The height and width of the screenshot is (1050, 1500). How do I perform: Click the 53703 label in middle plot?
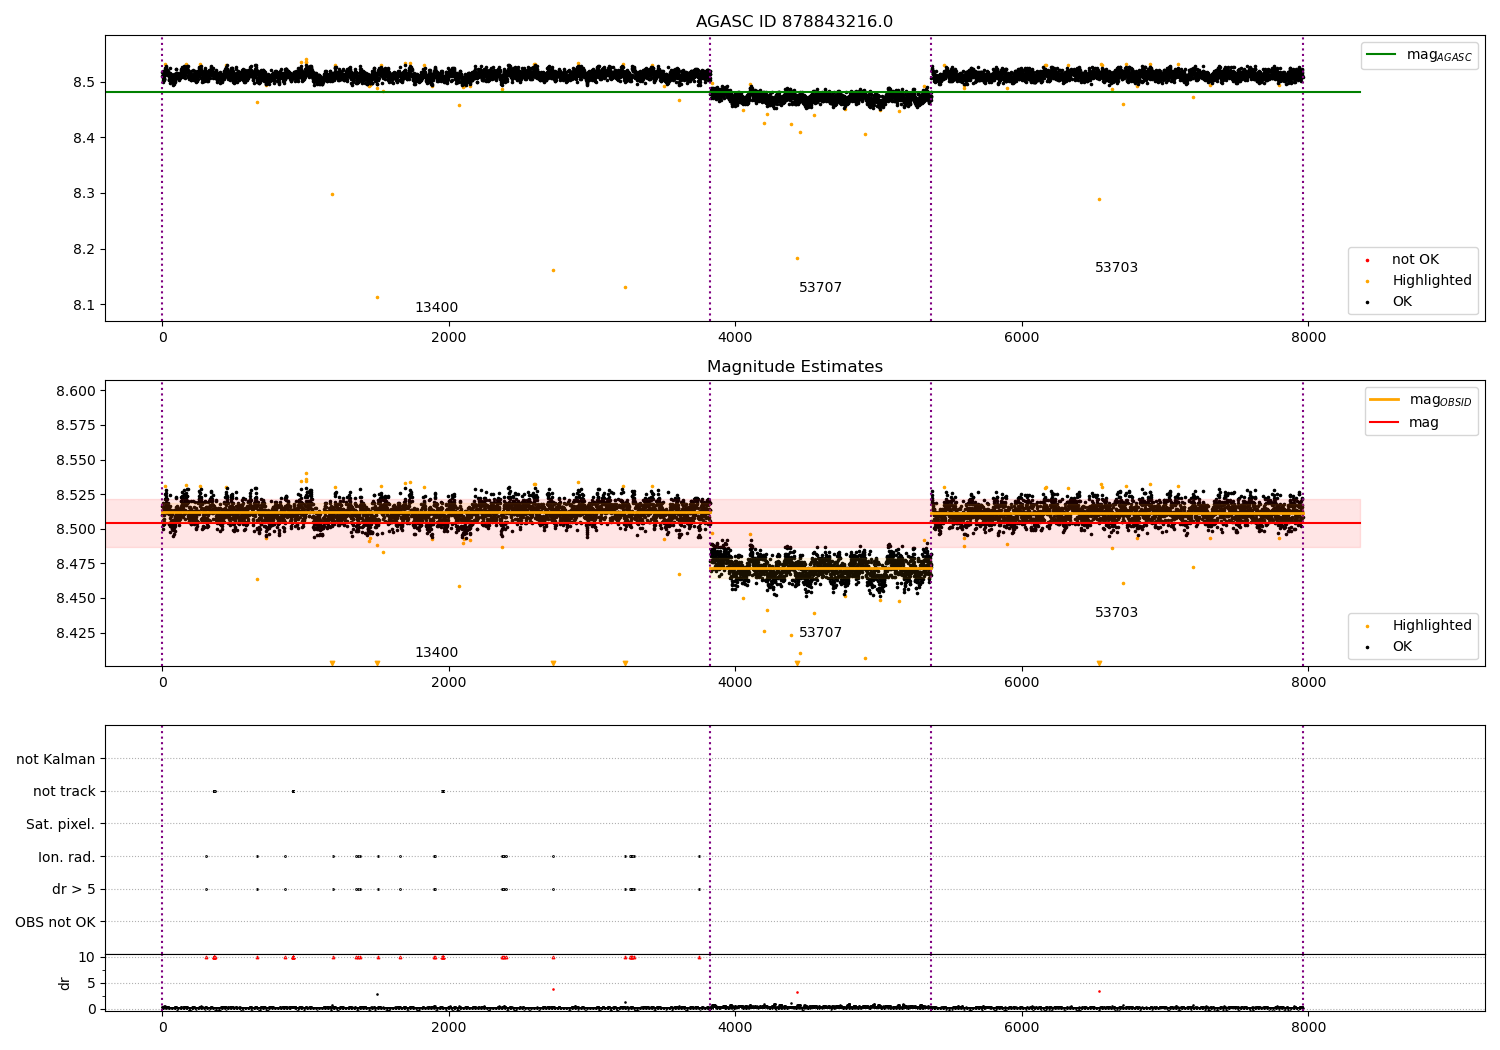pyautogui.click(x=1116, y=613)
